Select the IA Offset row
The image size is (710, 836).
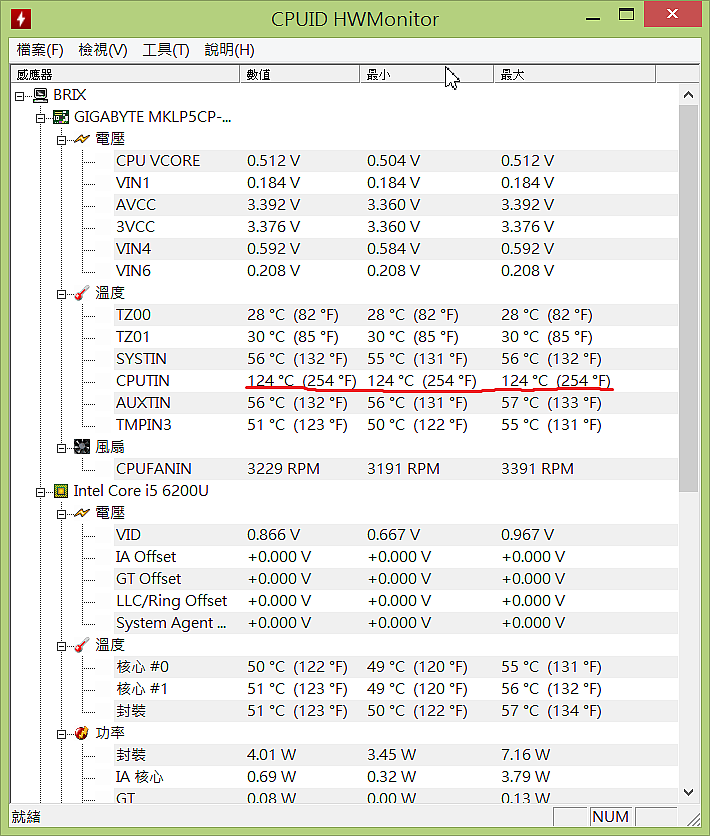[396, 557]
